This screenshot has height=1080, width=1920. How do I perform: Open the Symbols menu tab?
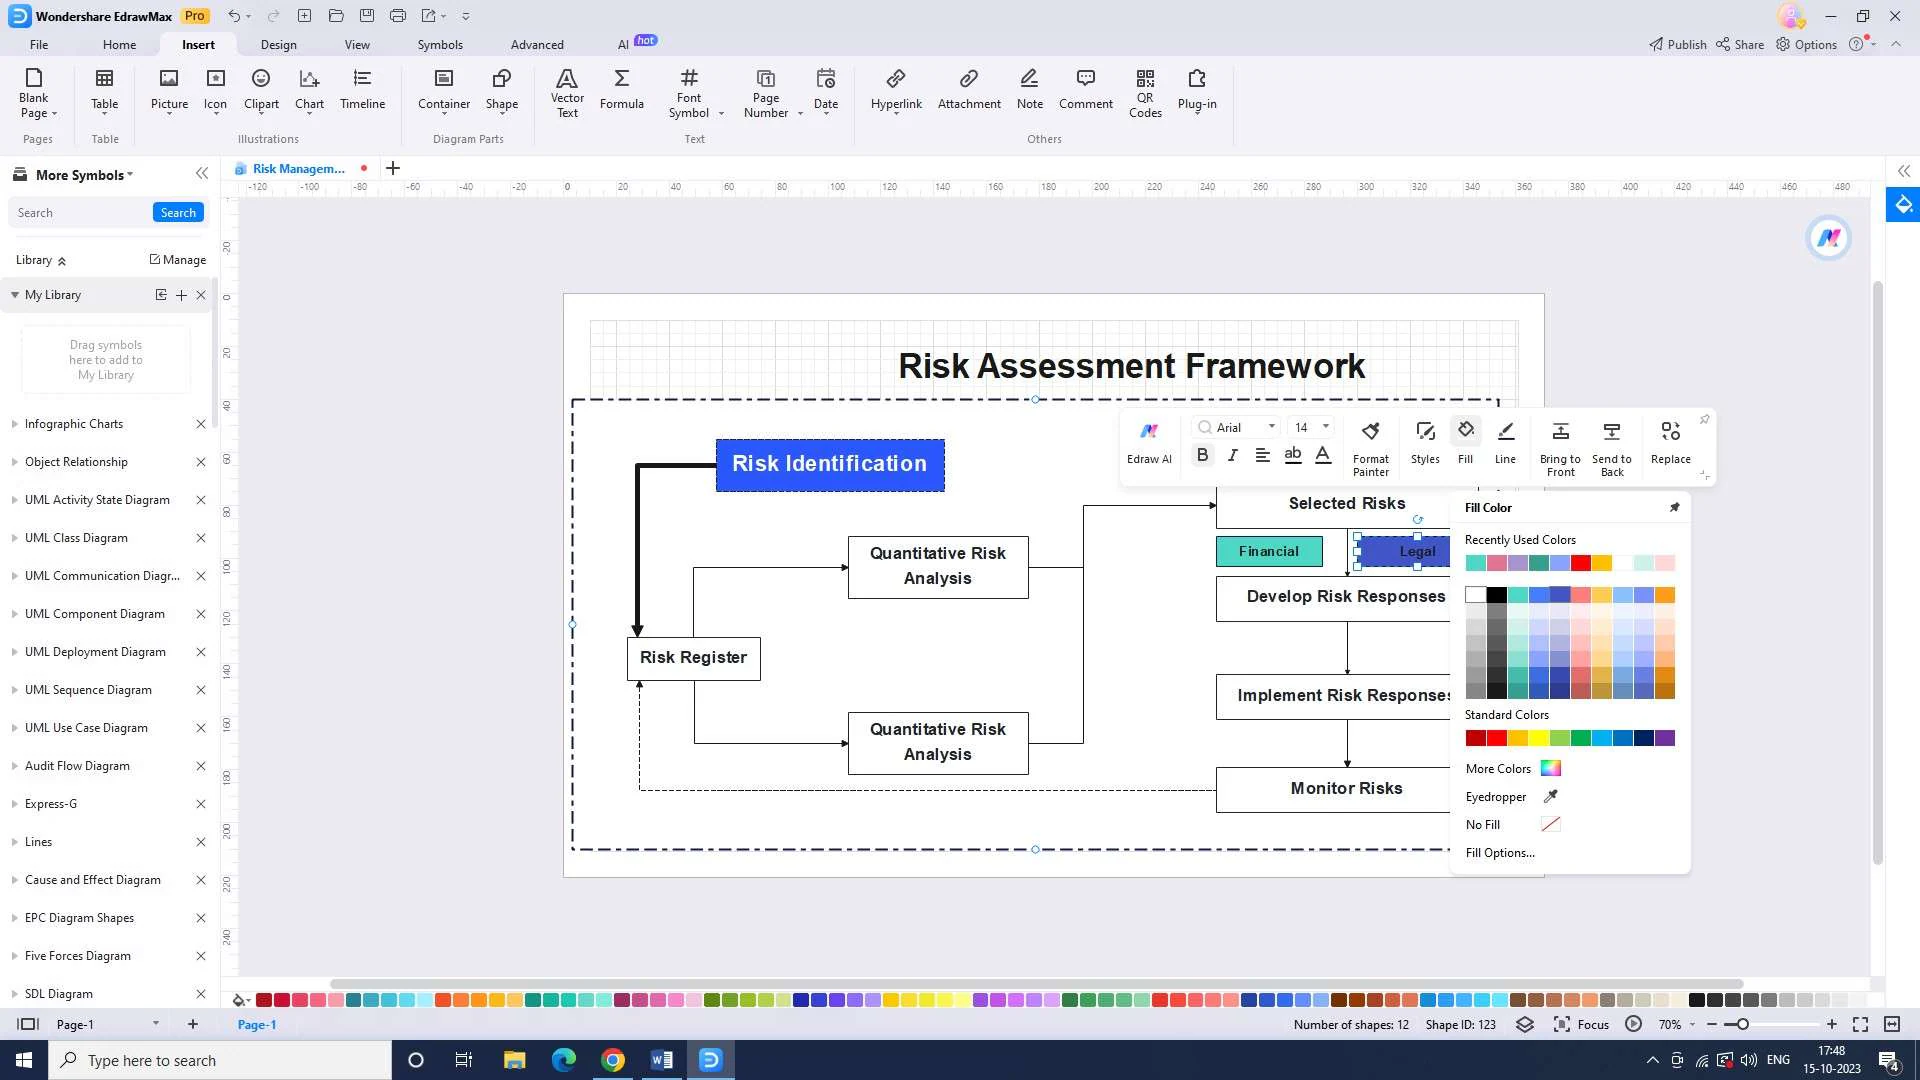tap(440, 45)
